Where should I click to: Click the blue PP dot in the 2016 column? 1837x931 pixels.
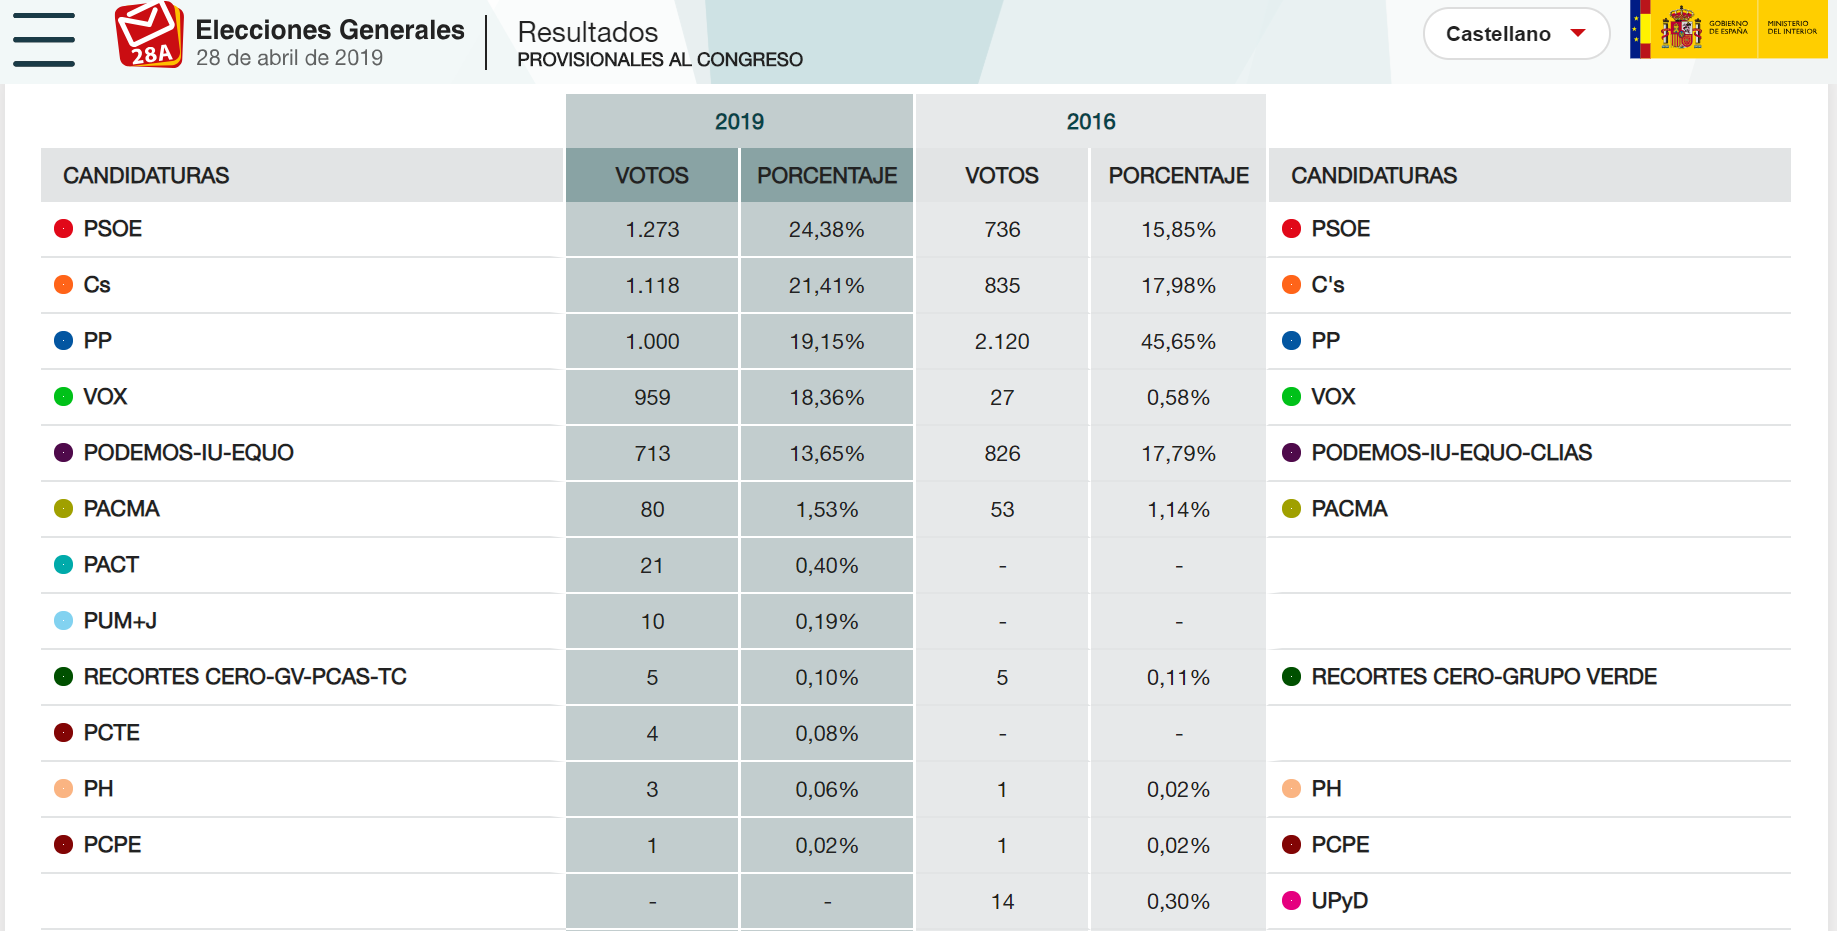(1291, 341)
